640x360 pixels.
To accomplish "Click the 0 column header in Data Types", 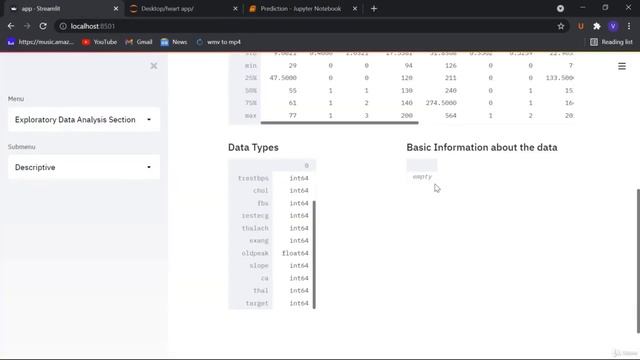I will coord(307,166).
